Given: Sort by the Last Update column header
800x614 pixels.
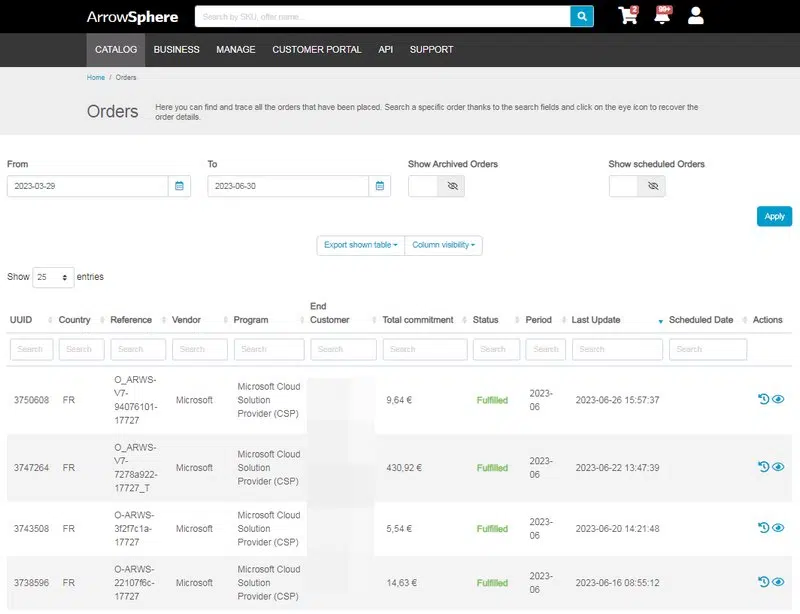Looking at the screenshot, I should point(596,320).
